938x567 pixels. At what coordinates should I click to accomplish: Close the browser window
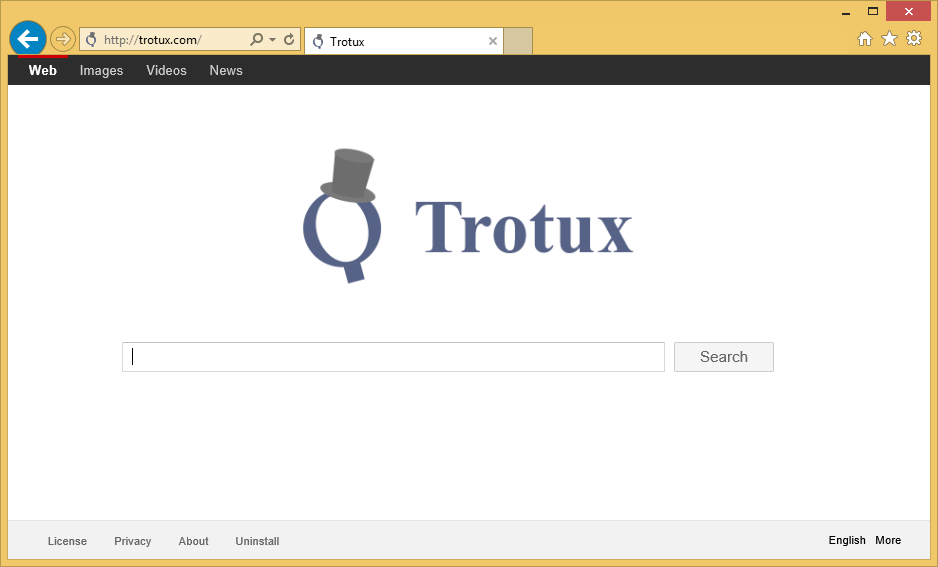point(908,11)
